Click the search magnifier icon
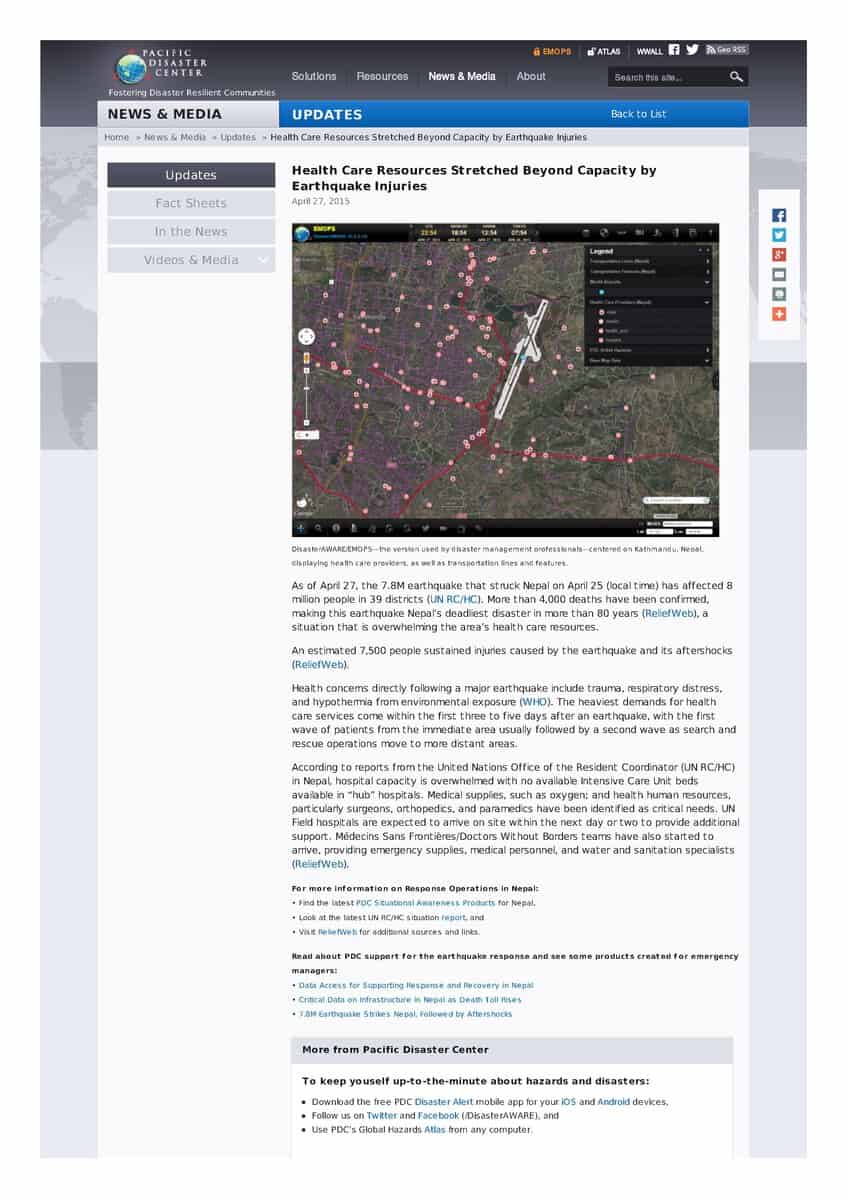This screenshot has height=1200, width=848. click(x=736, y=77)
